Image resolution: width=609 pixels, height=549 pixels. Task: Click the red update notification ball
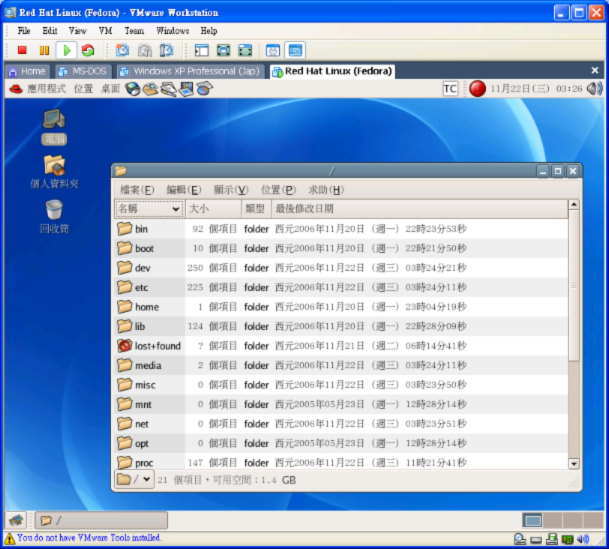pyautogui.click(x=477, y=89)
